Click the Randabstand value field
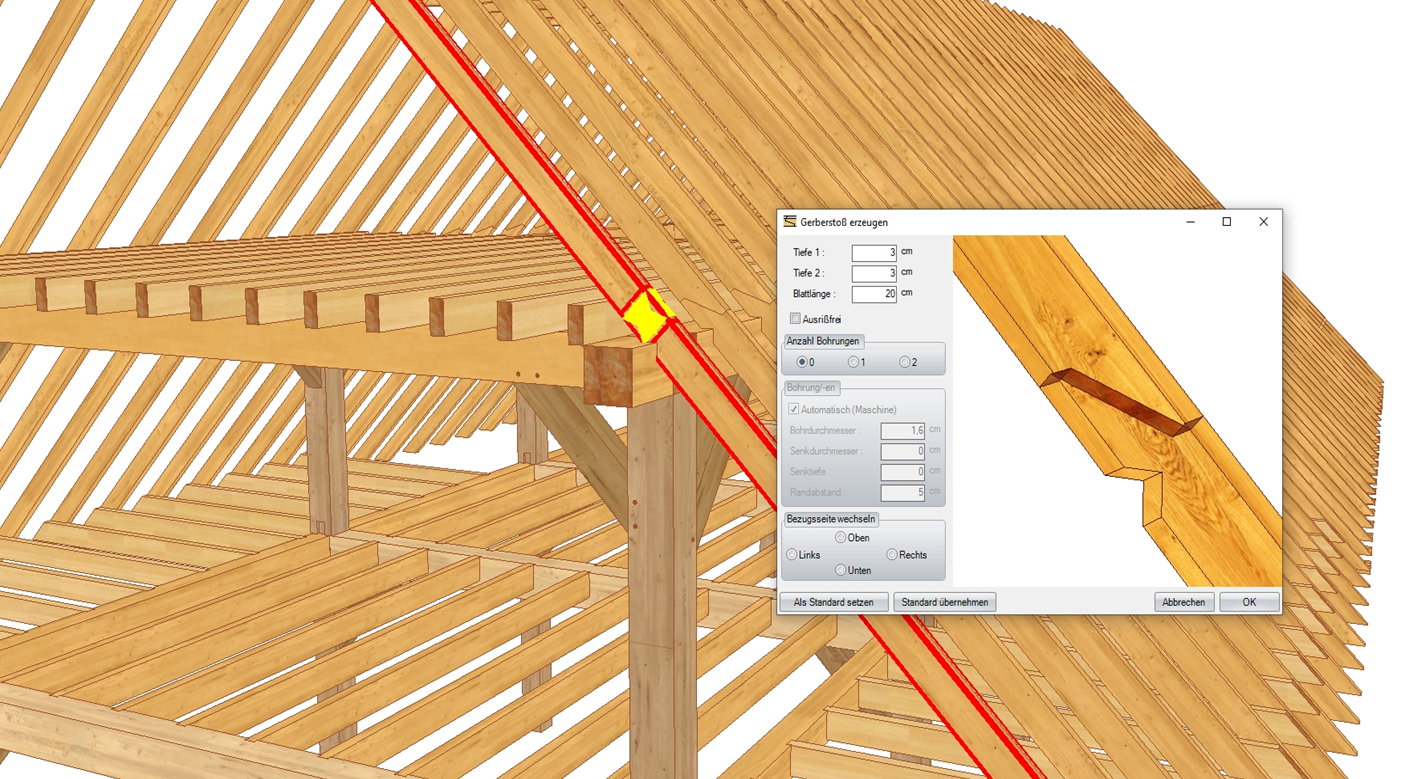Image resolution: width=1401 pixels, height=779 pixels. pos(902,493)
